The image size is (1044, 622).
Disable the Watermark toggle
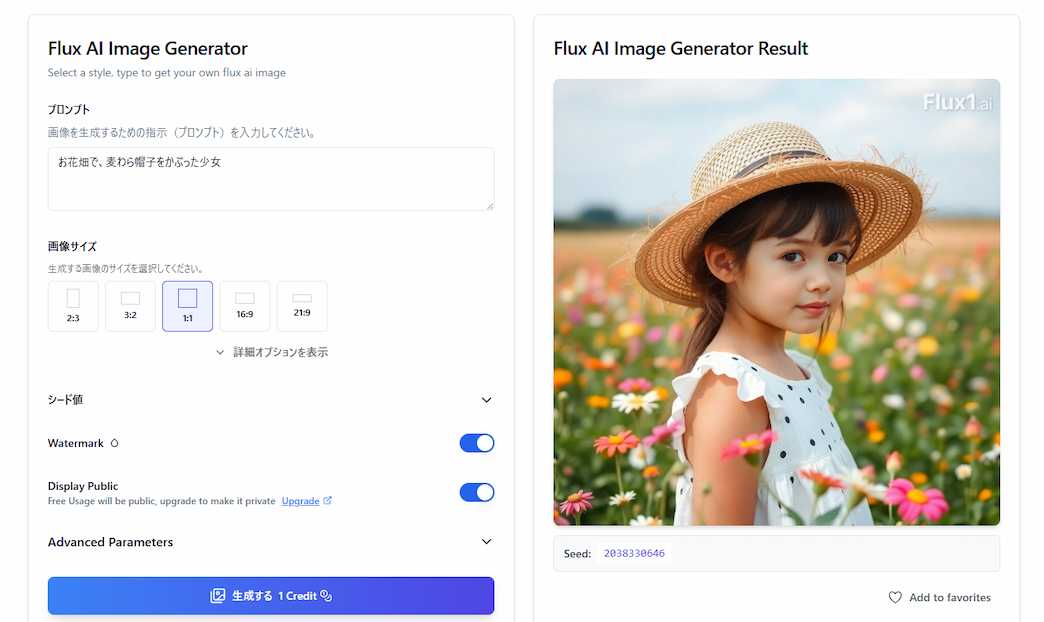(477, 443)
